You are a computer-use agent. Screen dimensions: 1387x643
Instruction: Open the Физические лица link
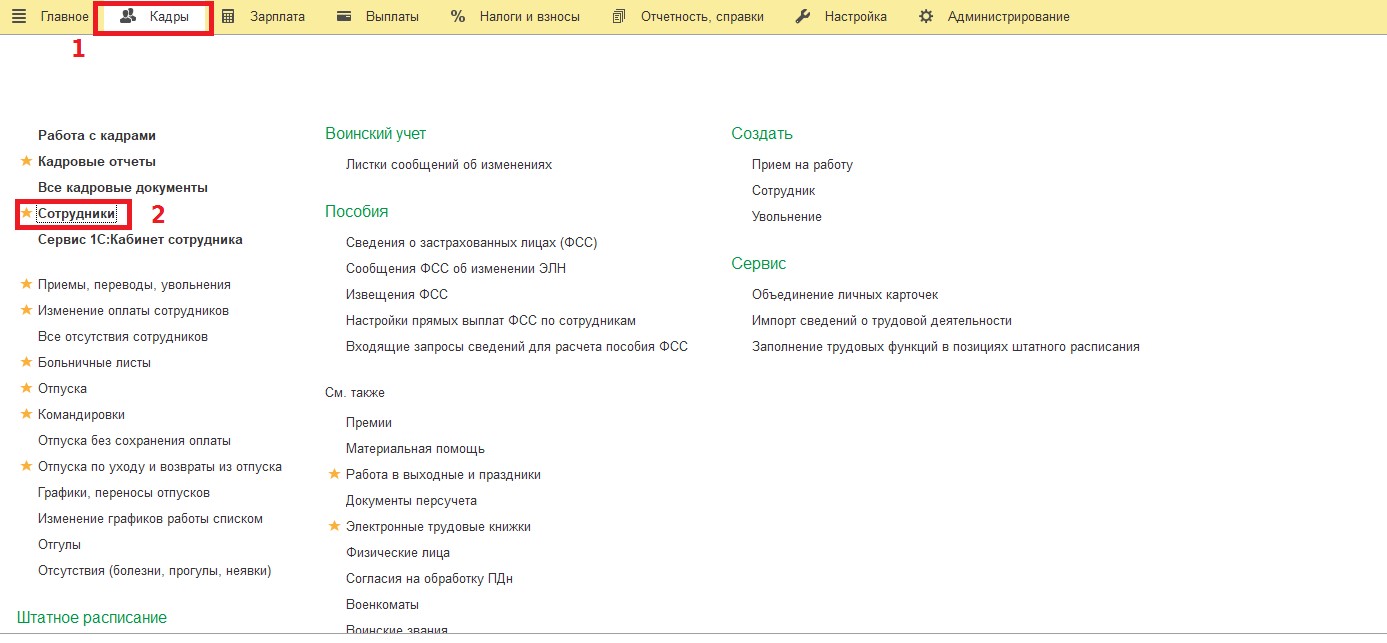coord(398,552)
